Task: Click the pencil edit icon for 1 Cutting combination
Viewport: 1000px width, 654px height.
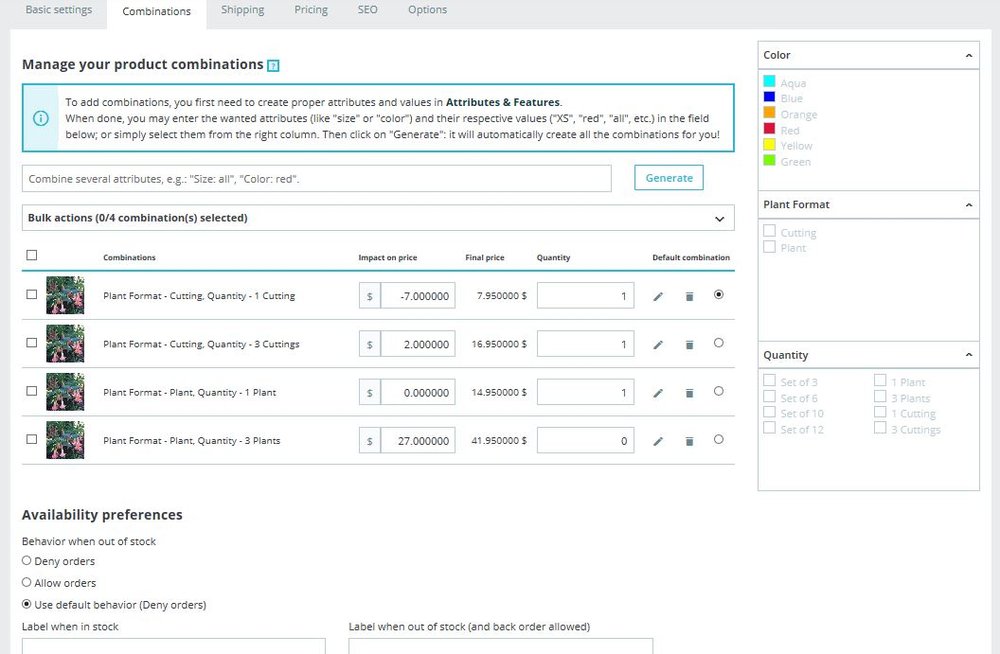Action: (x=658, y=296)
